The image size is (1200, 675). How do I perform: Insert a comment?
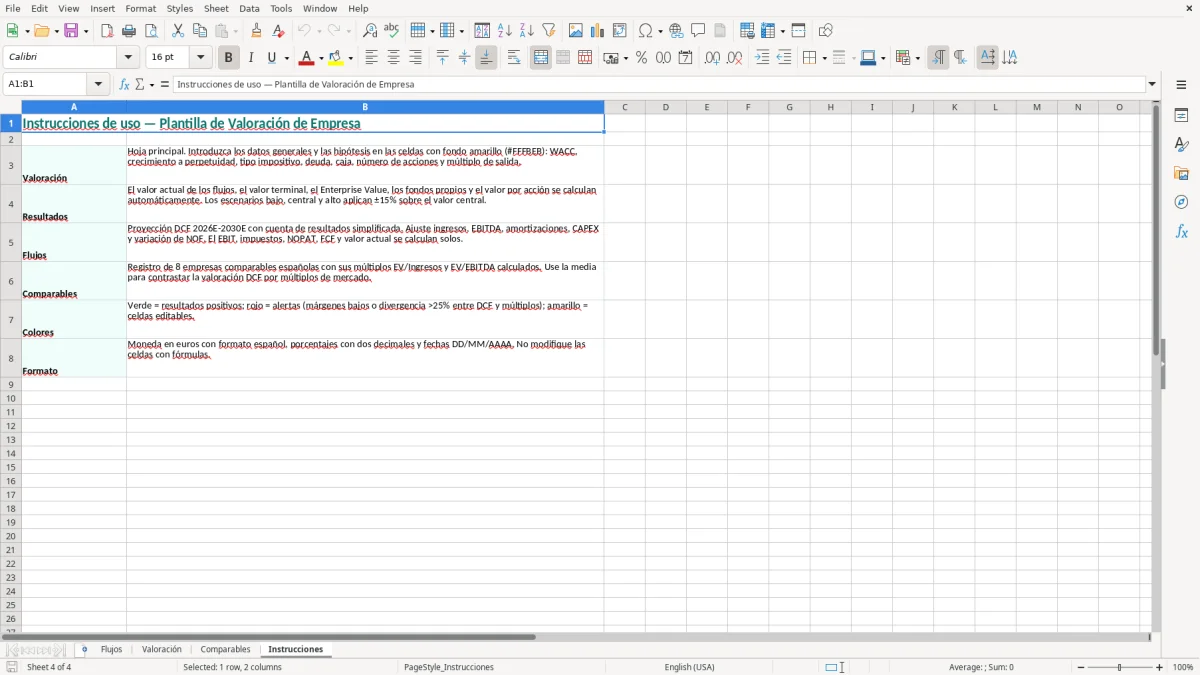(x=698, y=31)
